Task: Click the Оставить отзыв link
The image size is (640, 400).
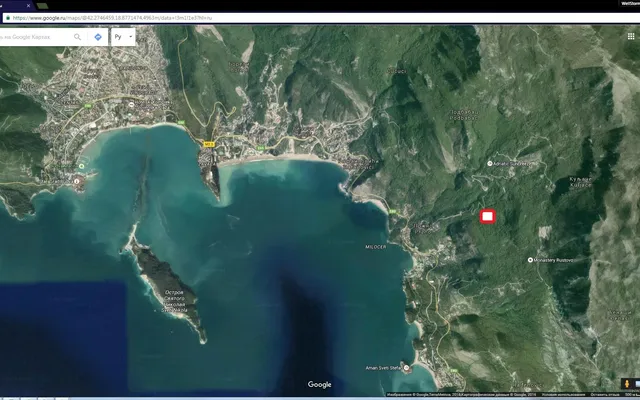Action: click(x=606, y=395)
